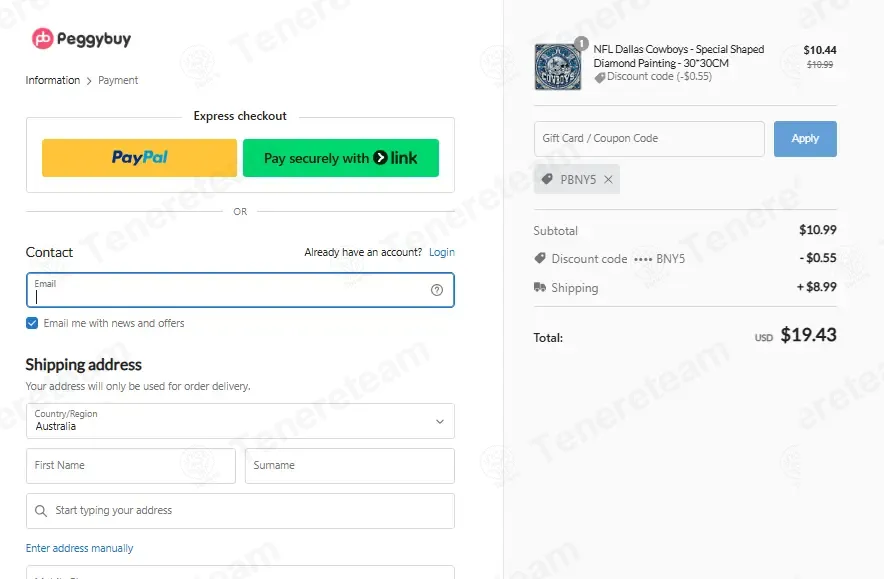Click the struck-through $10.99 price
884x579 pixels.
820,65
